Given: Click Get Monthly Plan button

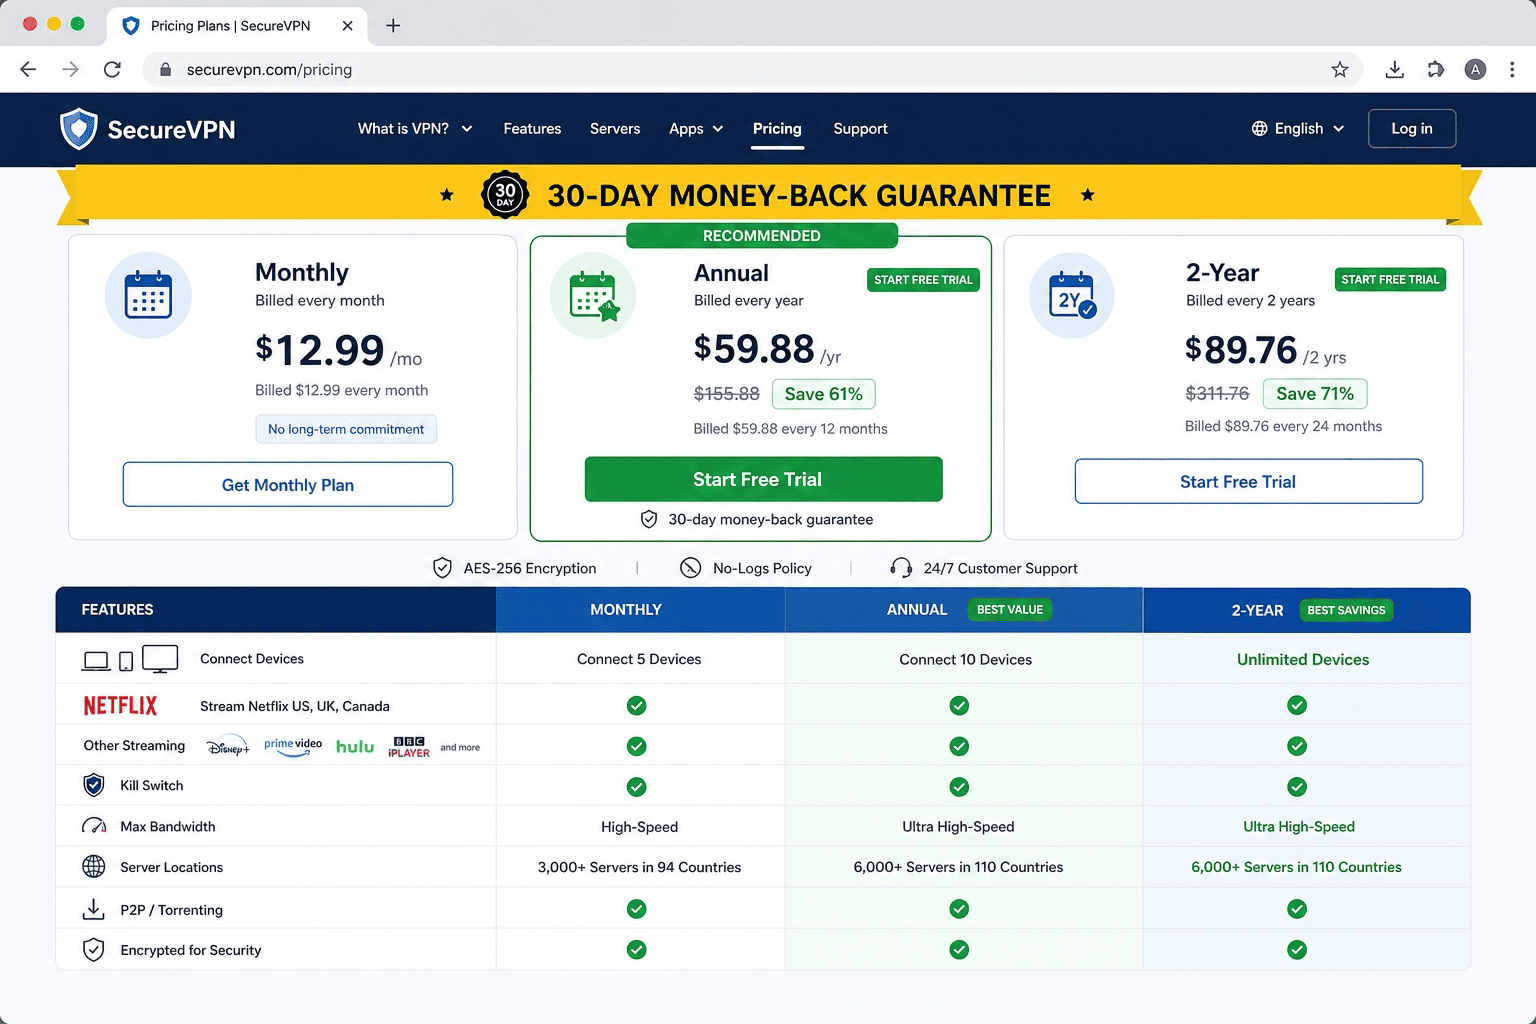Looking at the screenshot, I should click(288, 485).
